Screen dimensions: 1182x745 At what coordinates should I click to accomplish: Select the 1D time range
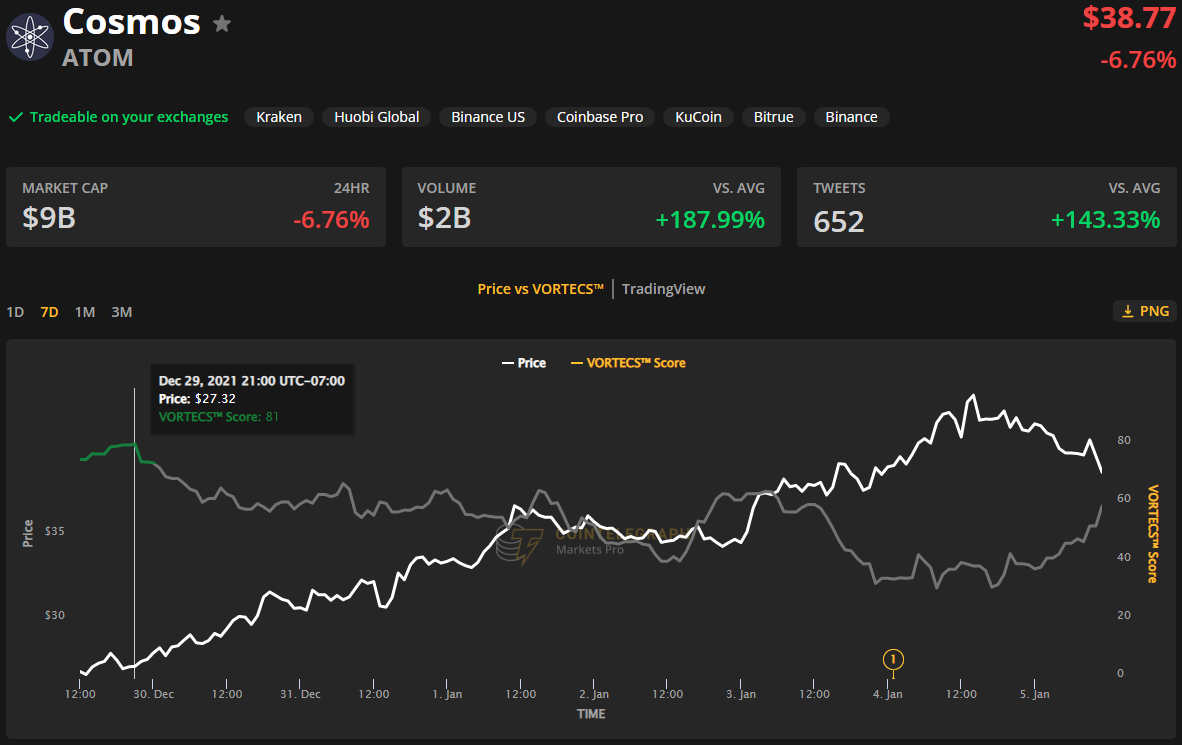pos(15,312)
